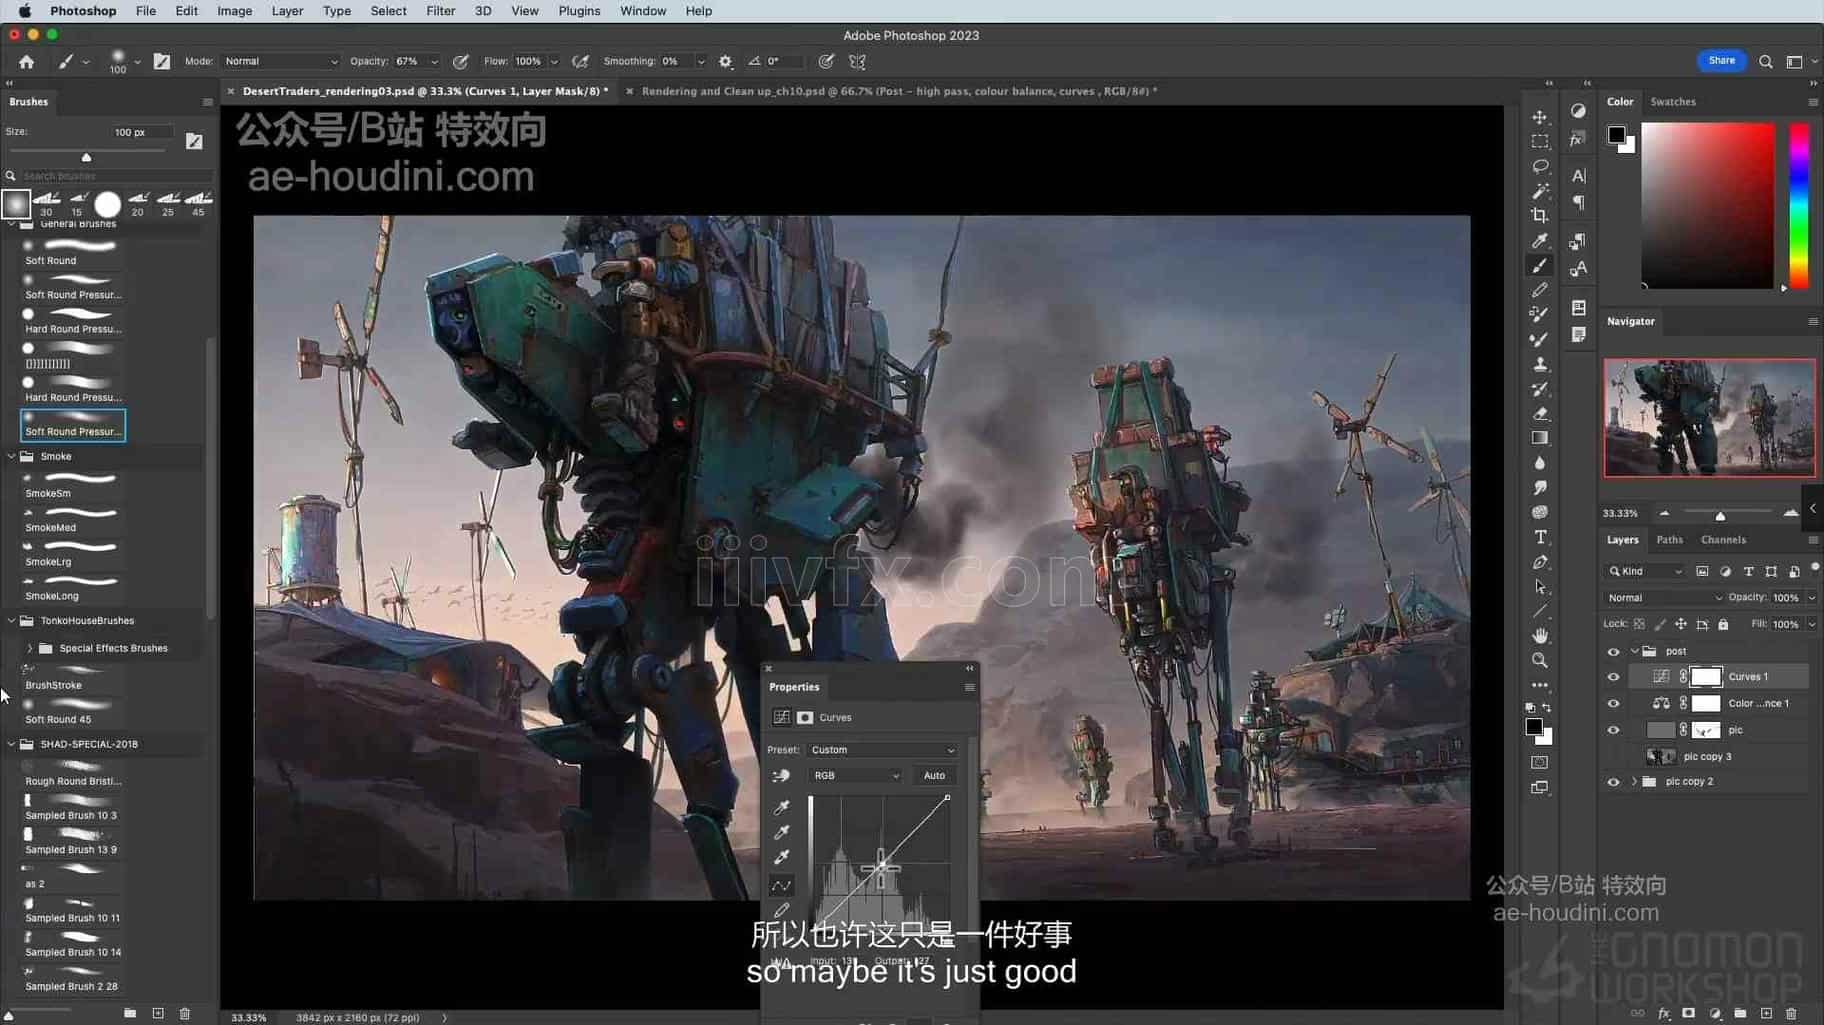Open the brush Mode dropdown
Viewport: 1824px width, 1025px height.
click(280, 61)
